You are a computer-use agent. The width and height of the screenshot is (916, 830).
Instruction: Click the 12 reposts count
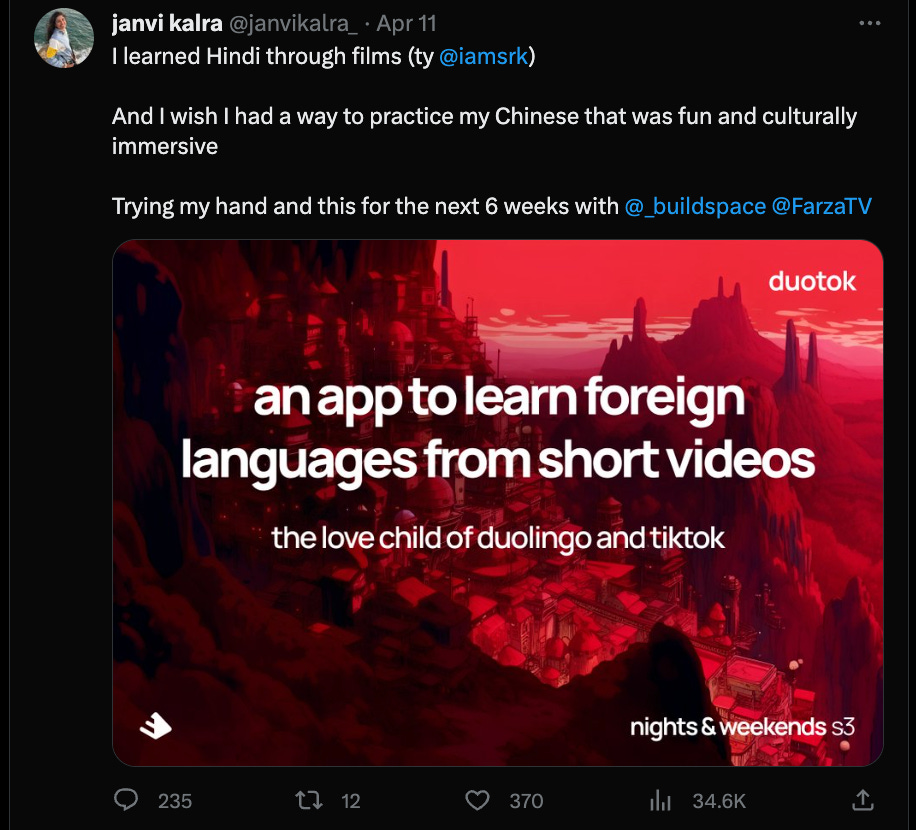pyautogui.click(x=351, y=801)
